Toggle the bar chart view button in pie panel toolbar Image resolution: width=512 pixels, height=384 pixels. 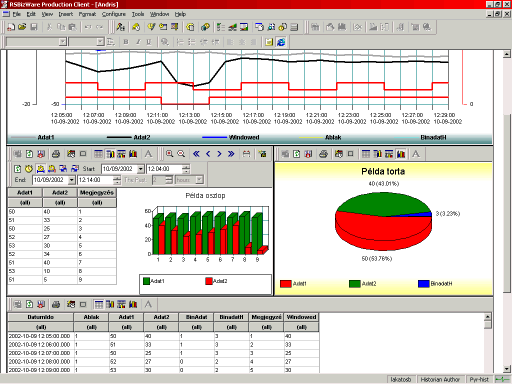[x=401, y=154]
